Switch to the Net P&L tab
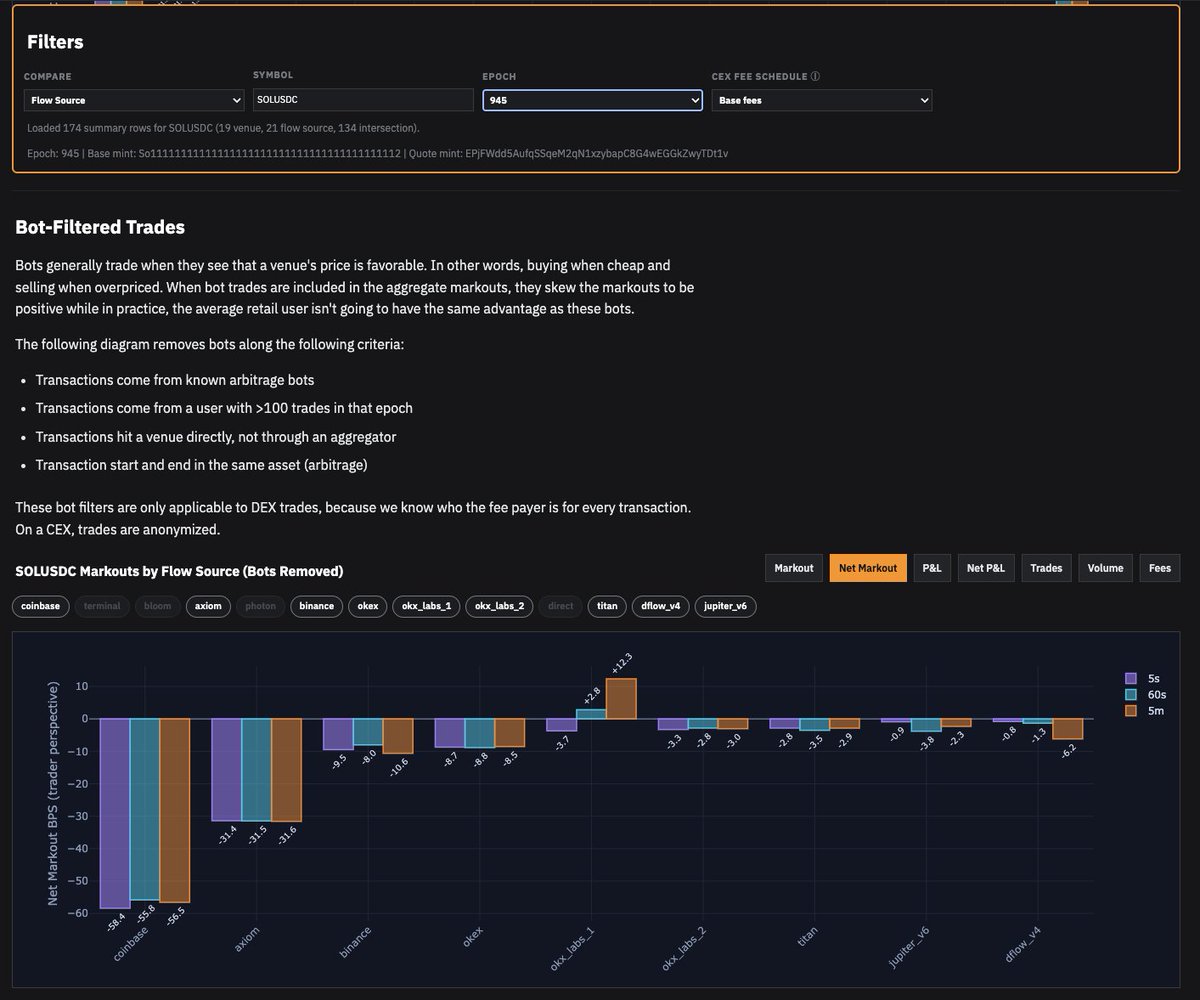The height and width of the screenshot is (1000, 1200). pyautogui.click(x=986, y=568)
